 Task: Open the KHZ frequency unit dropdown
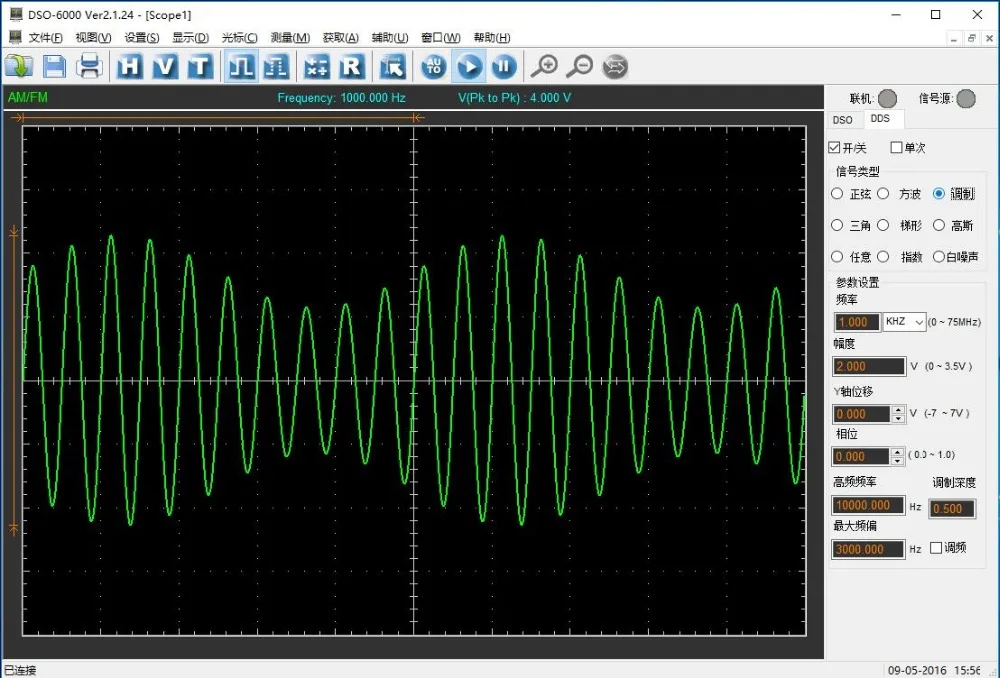(904, 322)
